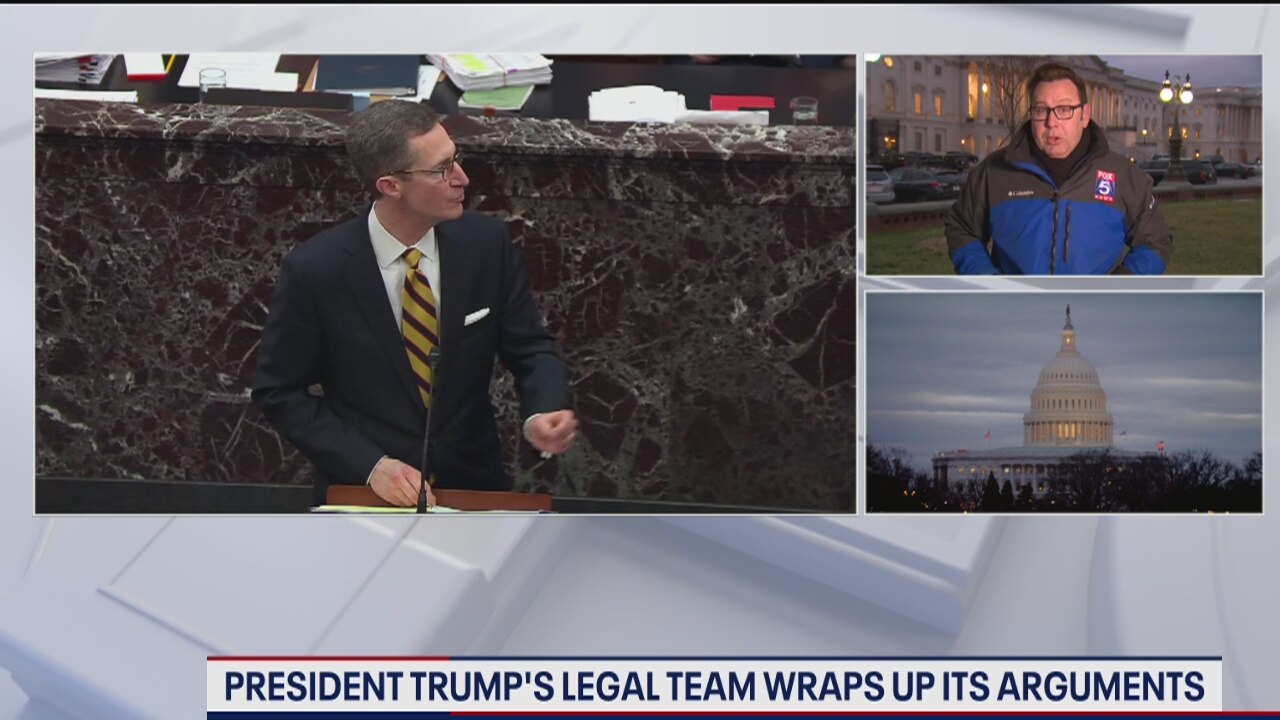Click the FOX 5 logo on the jacket
This screenshot has height=720, width=1280.
point(1104,186)
